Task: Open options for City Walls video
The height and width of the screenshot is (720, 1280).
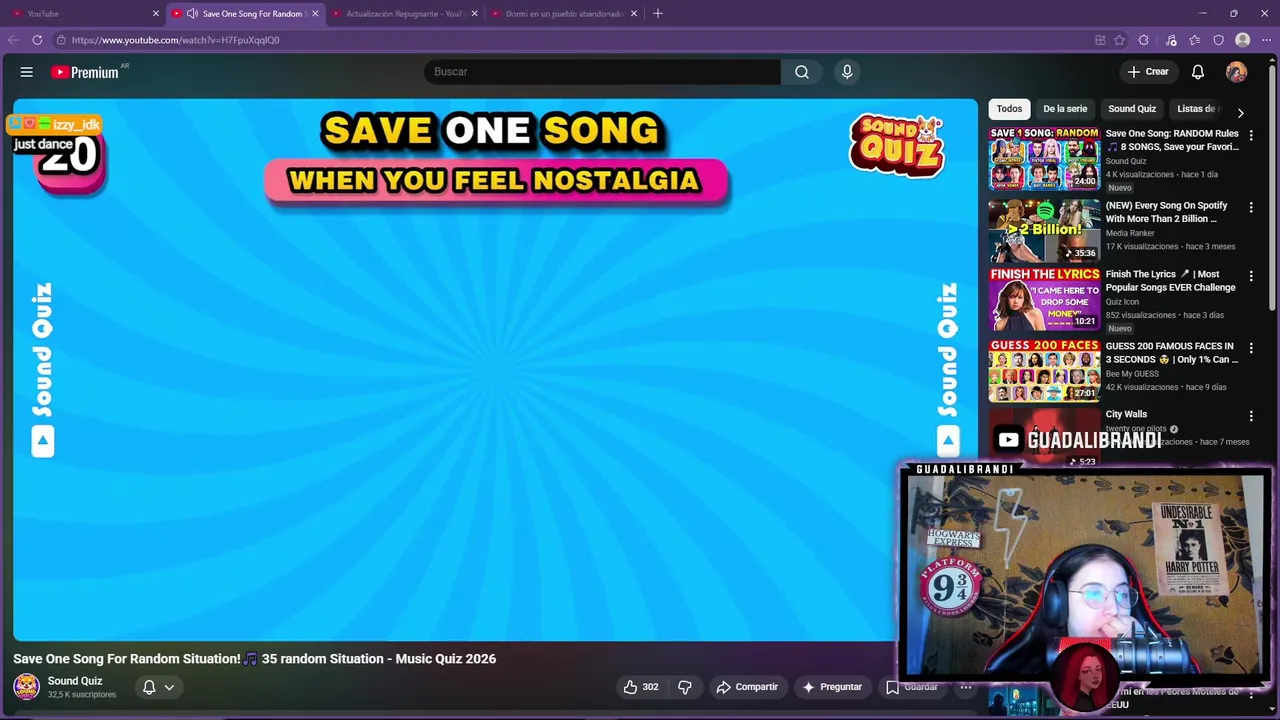Action: 1251,416
